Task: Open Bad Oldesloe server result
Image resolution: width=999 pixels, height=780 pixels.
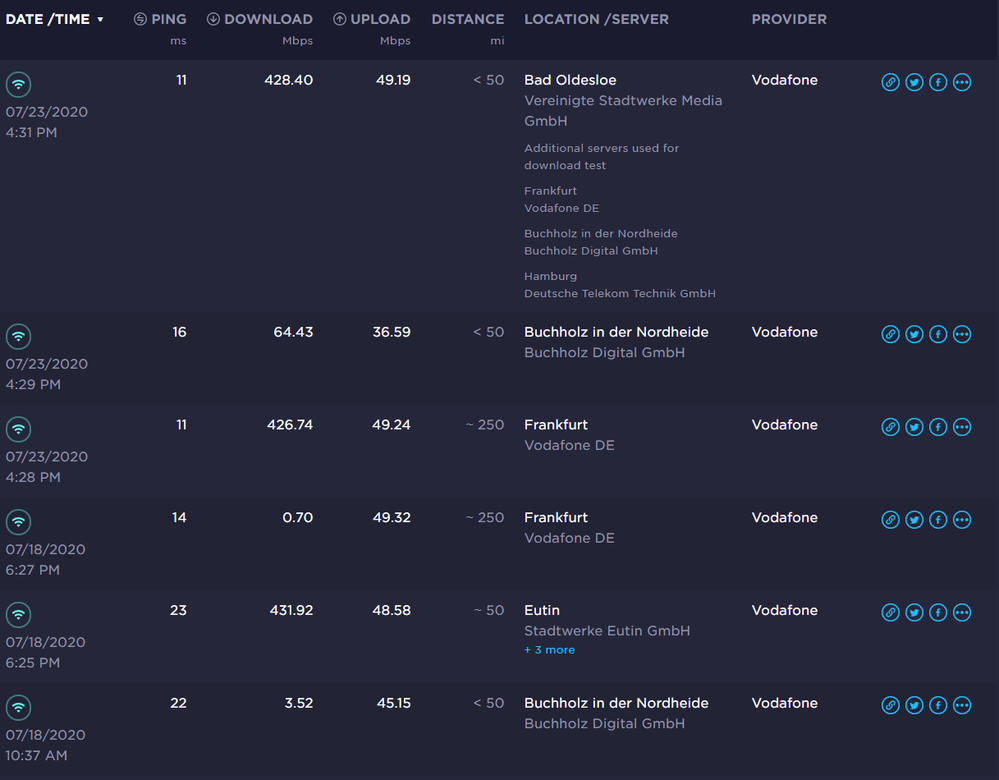Action: pyautogui.click(x=571, y=80)
